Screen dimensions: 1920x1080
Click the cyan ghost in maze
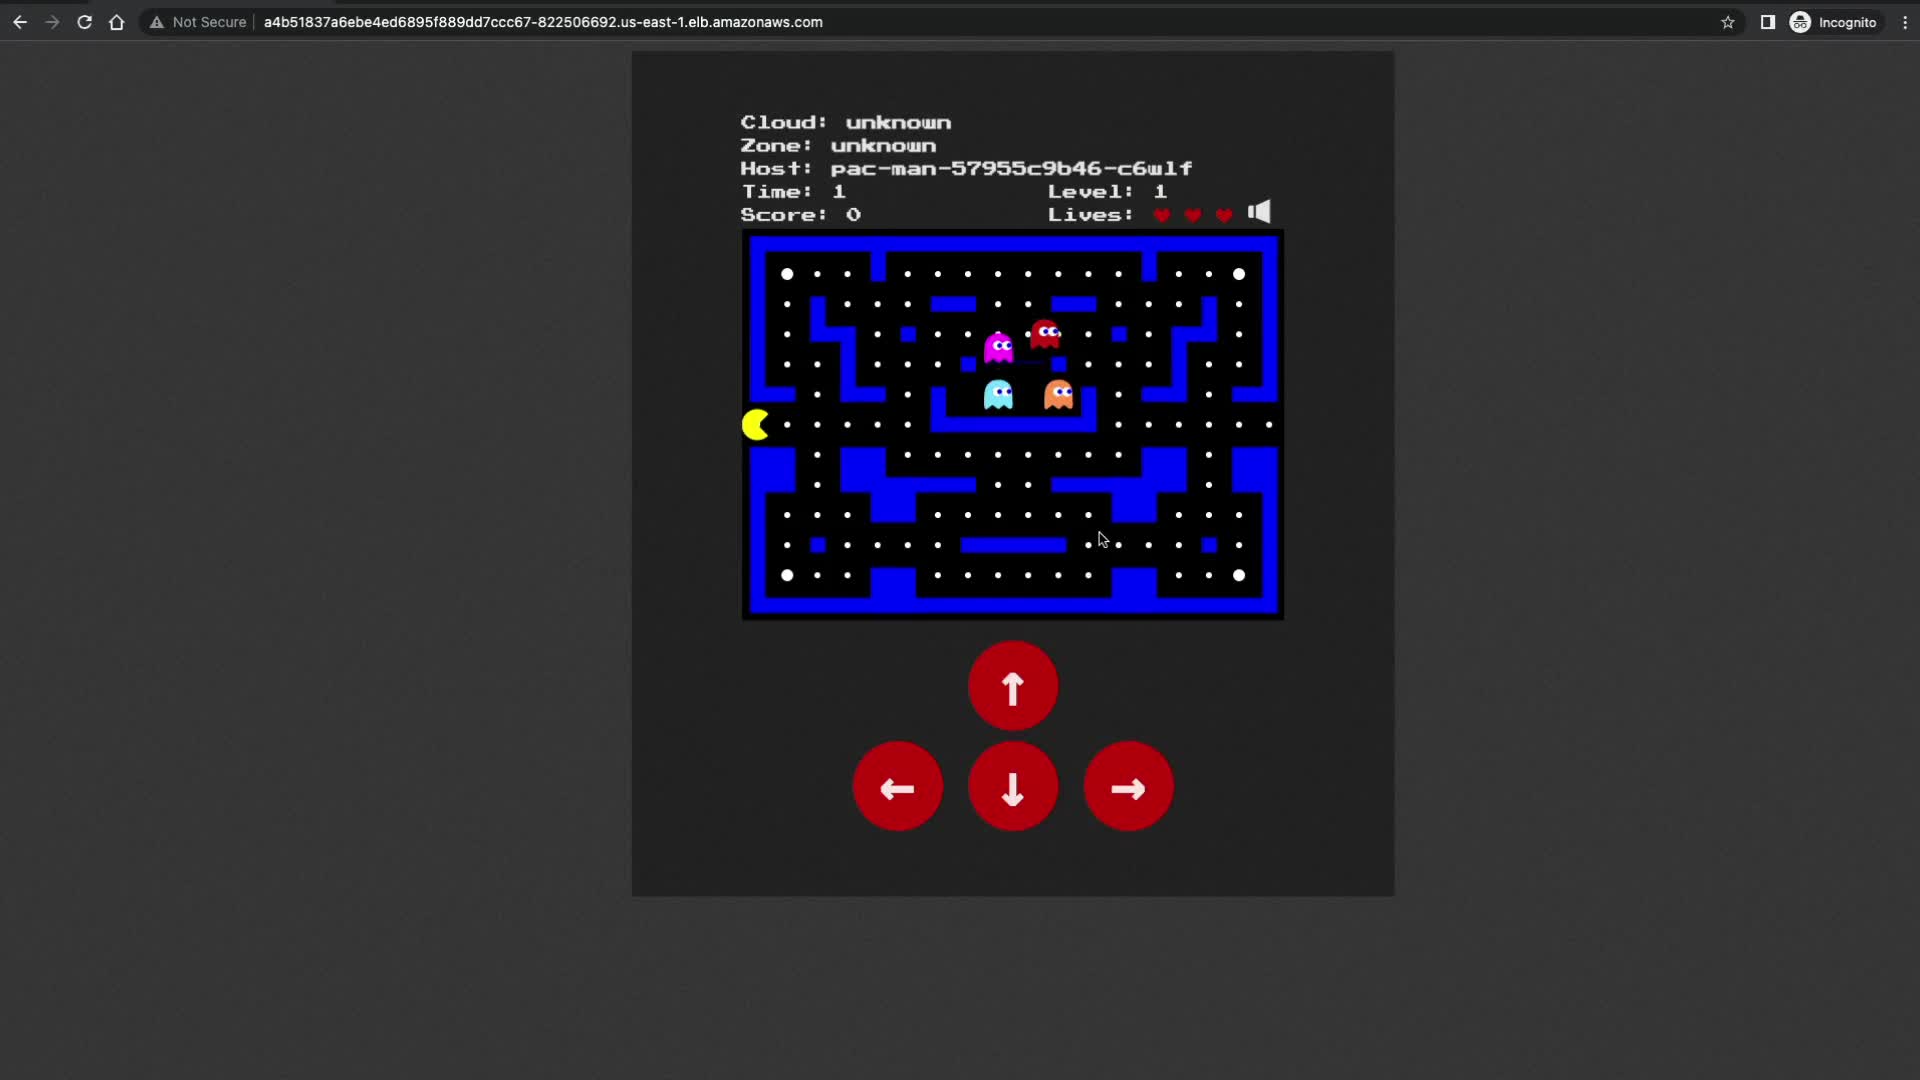tap(998, 395)
